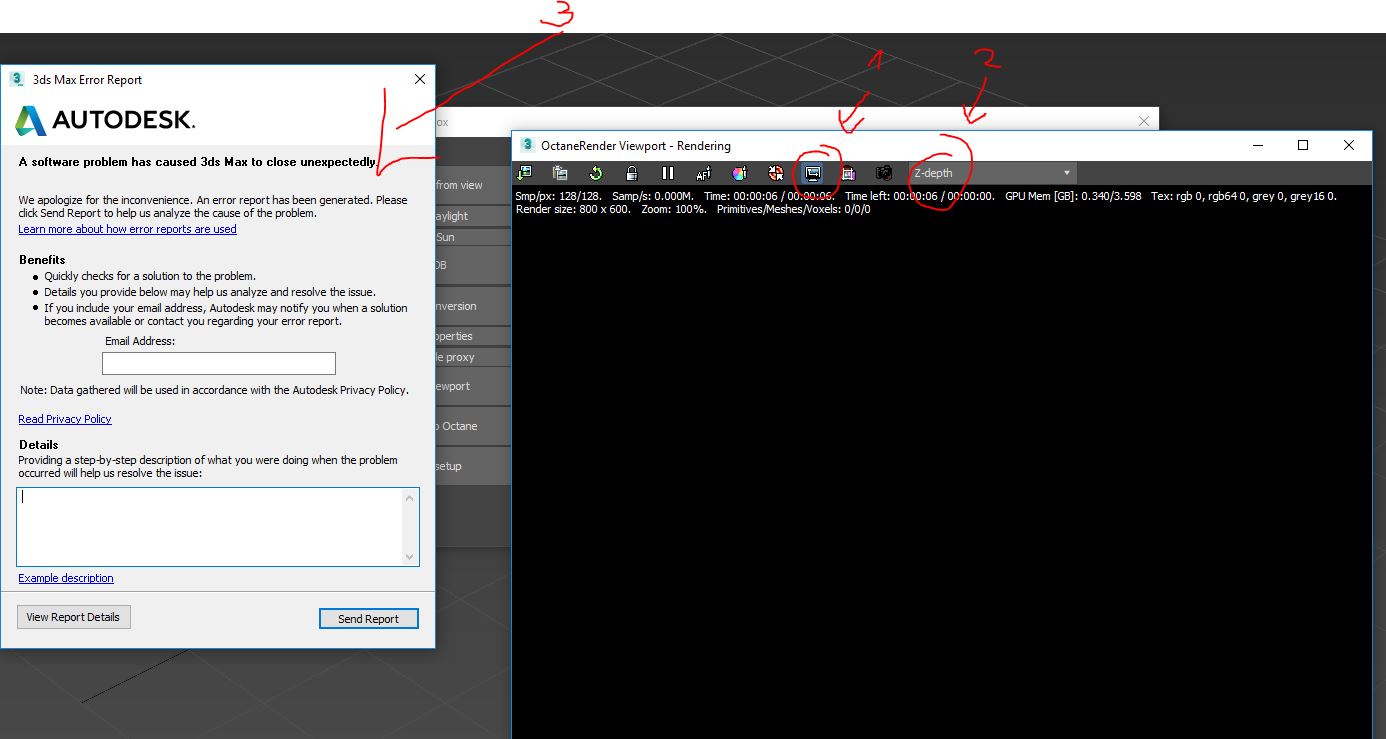1386x739 pixels.
Task: Click the red-and-white ring picker icon
Action: [775, 173]
